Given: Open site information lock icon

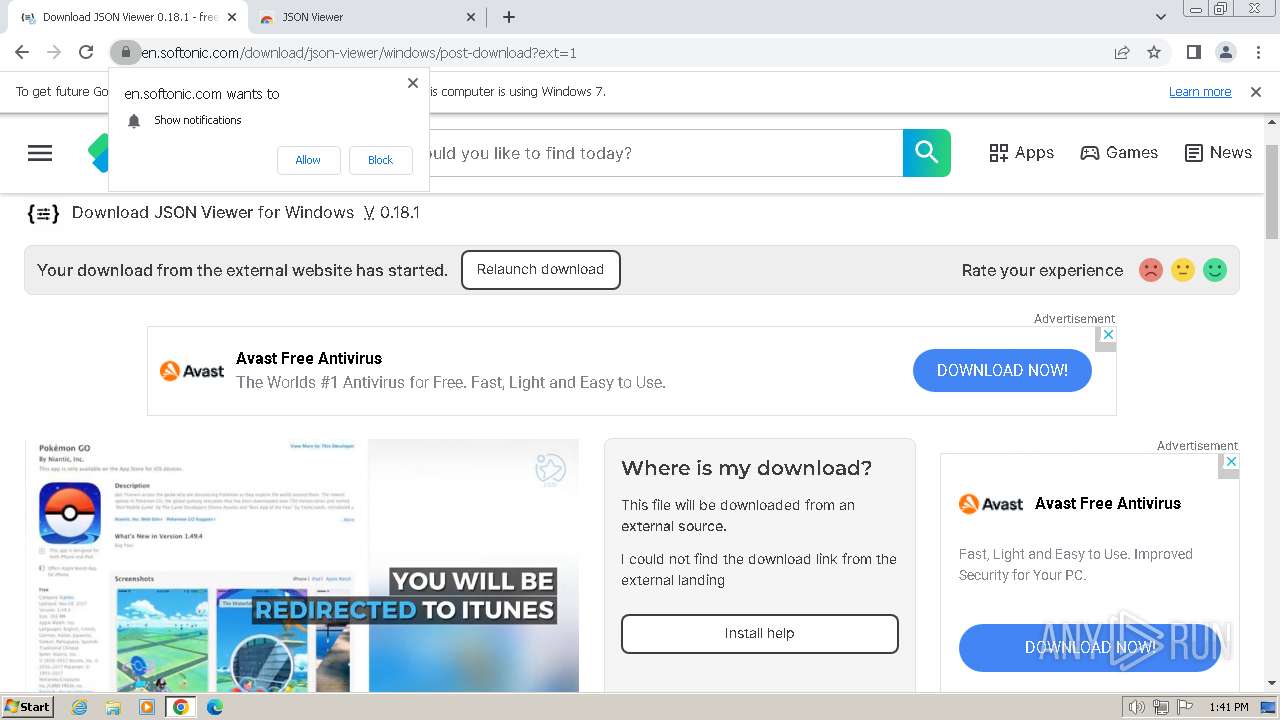Looking at the screenshot, I should click(125, 52).
